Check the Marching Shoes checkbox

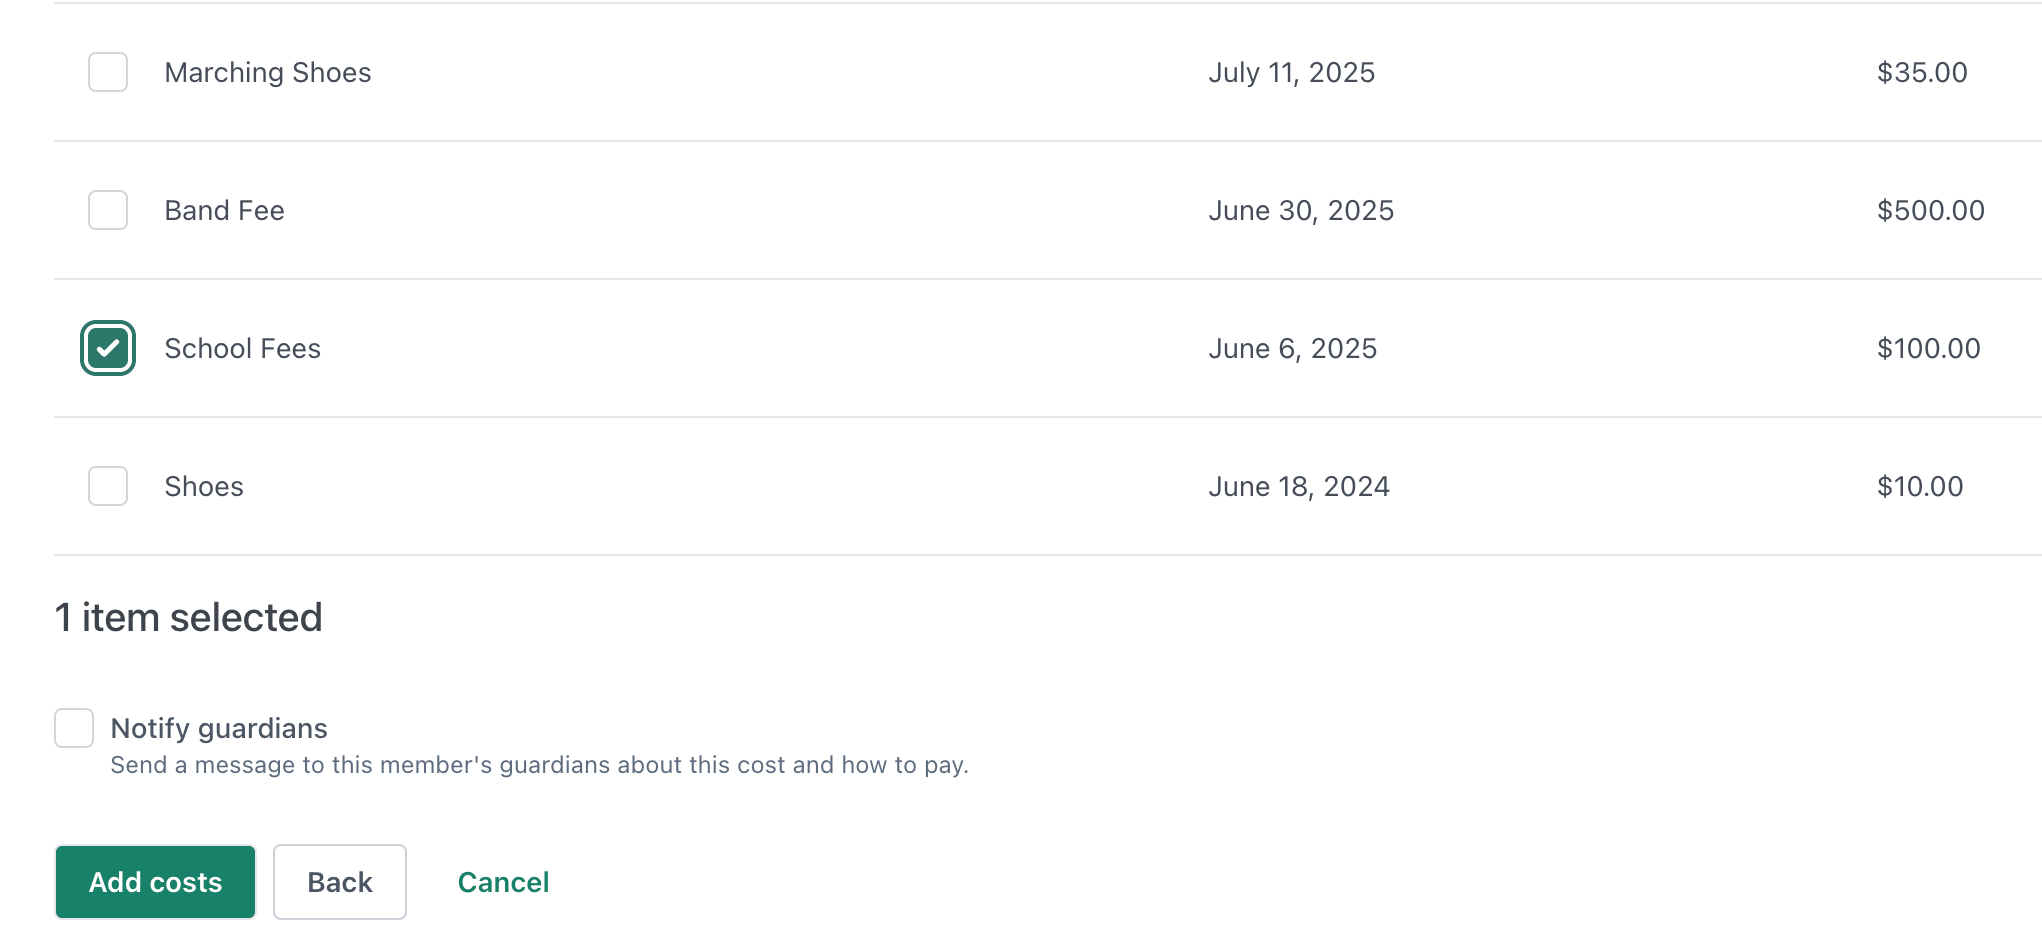pos(108,72)
